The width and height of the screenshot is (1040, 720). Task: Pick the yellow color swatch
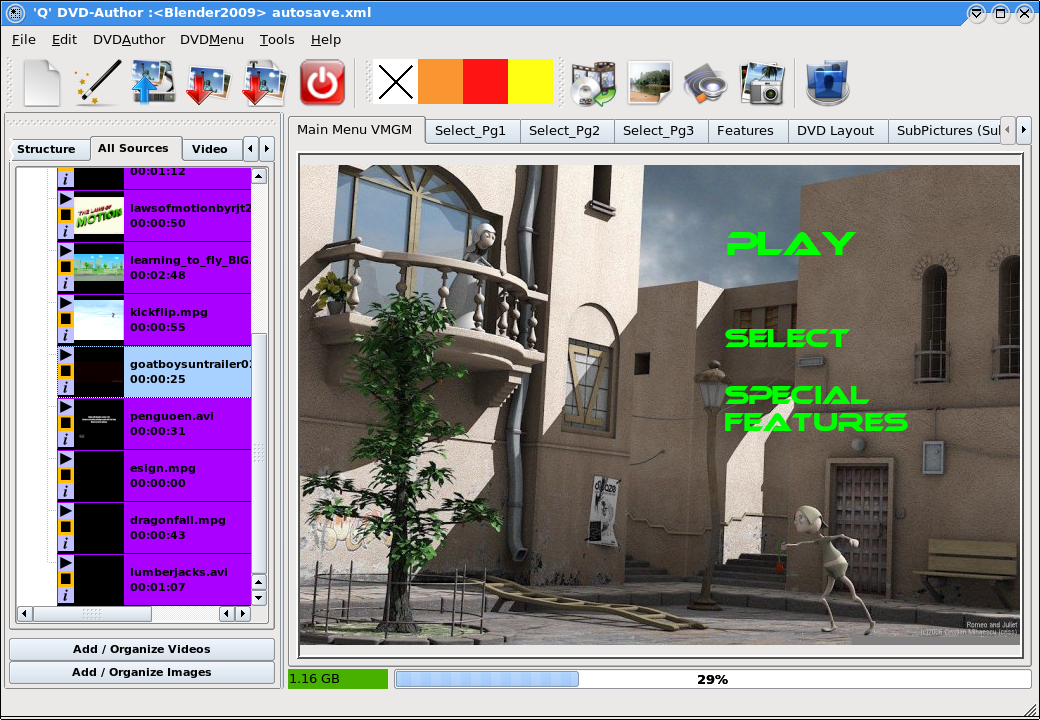[x=531, y=82]
